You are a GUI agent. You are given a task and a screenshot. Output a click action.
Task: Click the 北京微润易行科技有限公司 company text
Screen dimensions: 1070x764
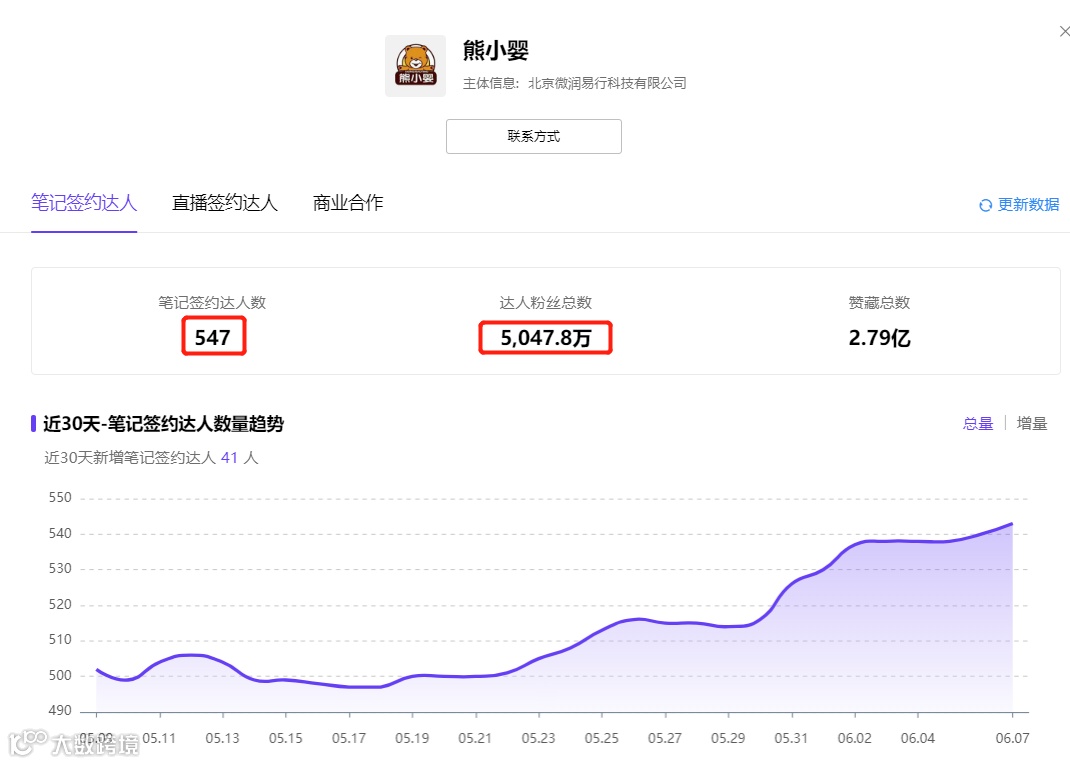coord(607,83)
